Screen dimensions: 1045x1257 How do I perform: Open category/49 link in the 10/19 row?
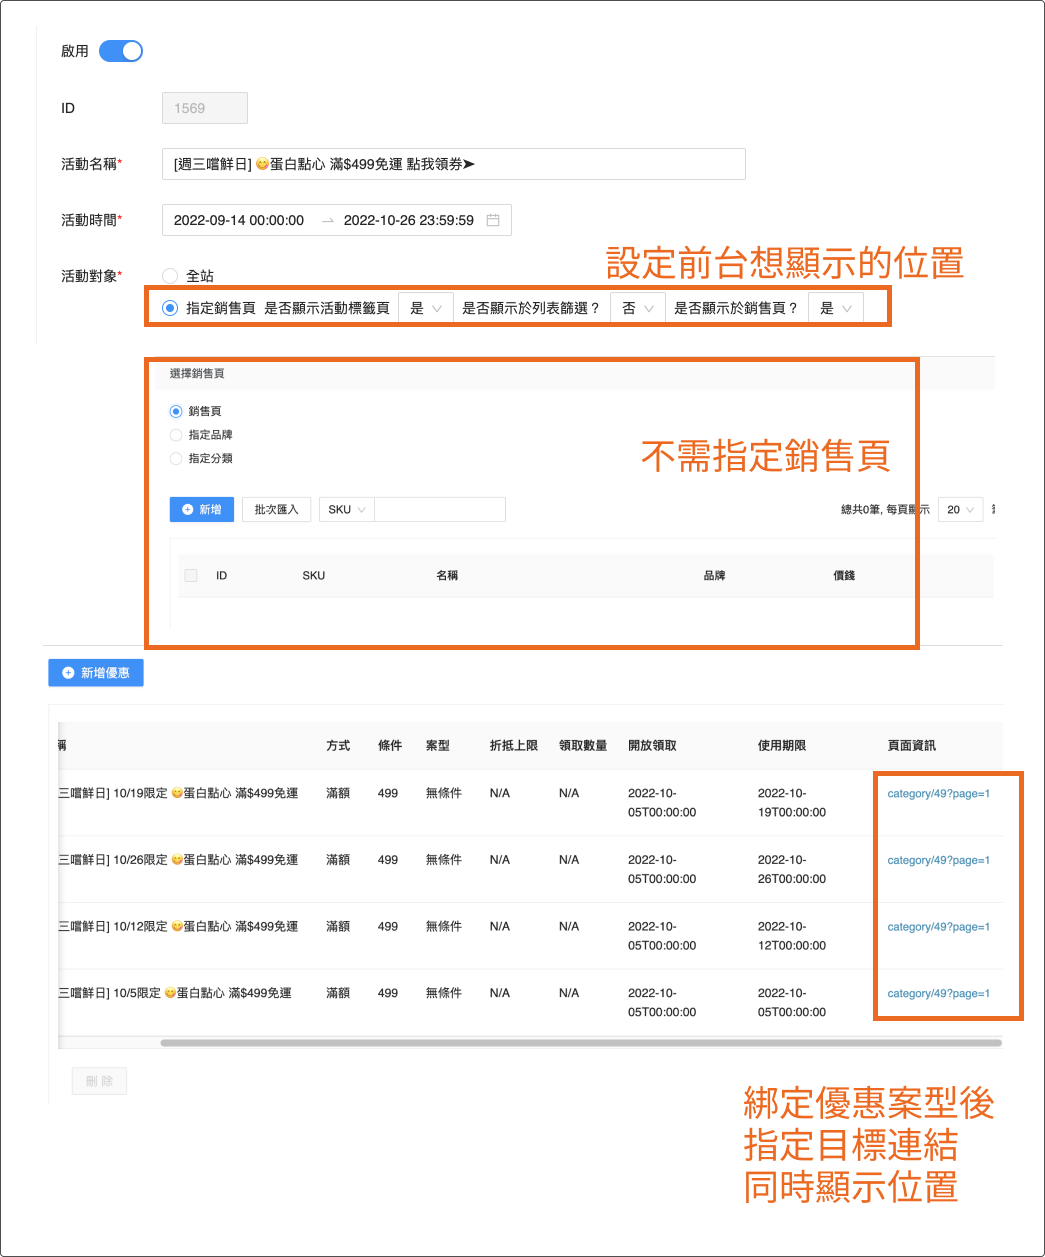(x=938, y=794)
